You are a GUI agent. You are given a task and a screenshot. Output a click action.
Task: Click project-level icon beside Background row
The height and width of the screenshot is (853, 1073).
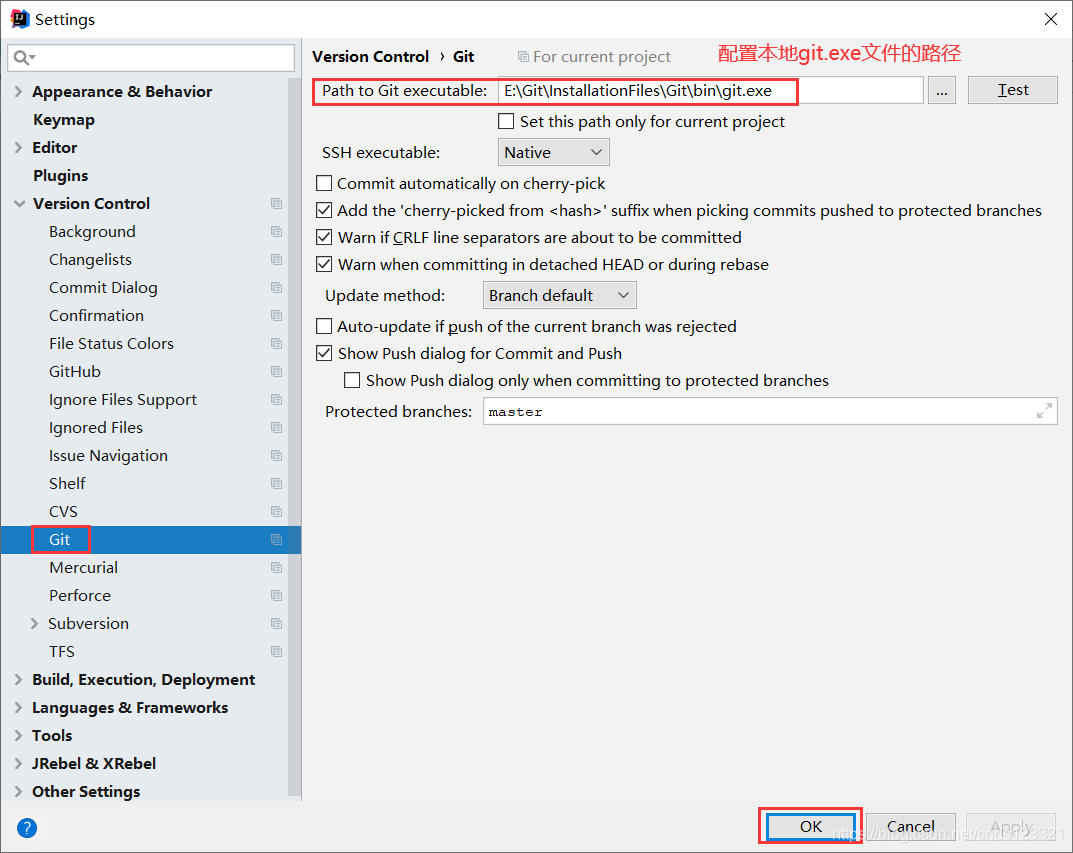[x=276, y=232]
